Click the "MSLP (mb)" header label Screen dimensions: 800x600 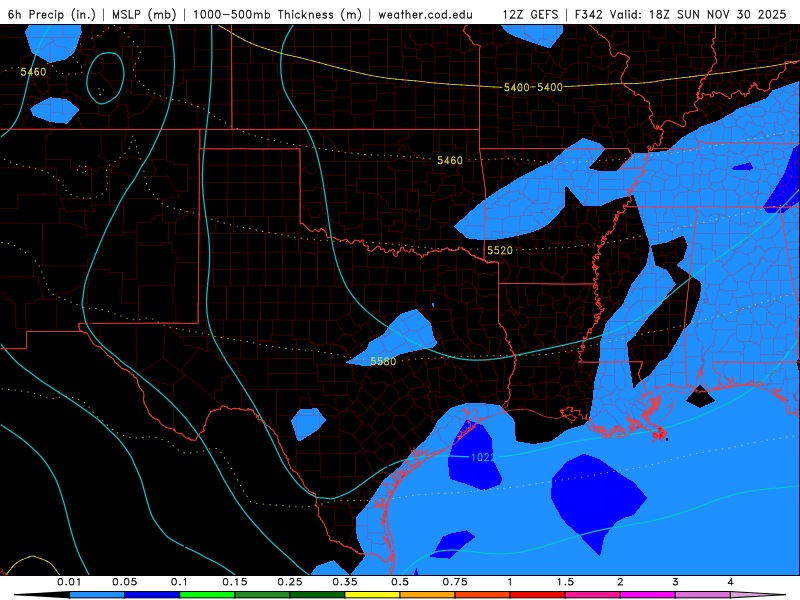click(144, 14)
